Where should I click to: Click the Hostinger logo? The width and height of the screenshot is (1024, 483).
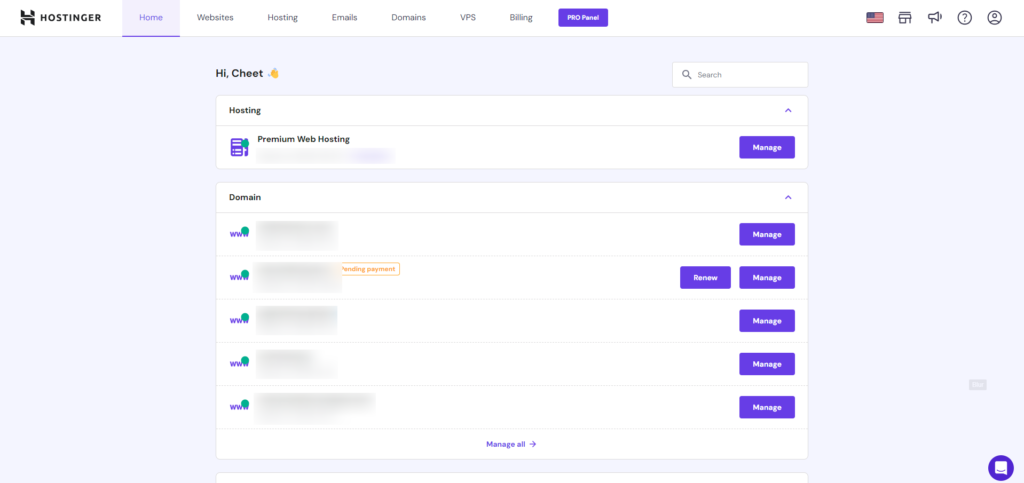pyautogui.click(x=60, y=18)
